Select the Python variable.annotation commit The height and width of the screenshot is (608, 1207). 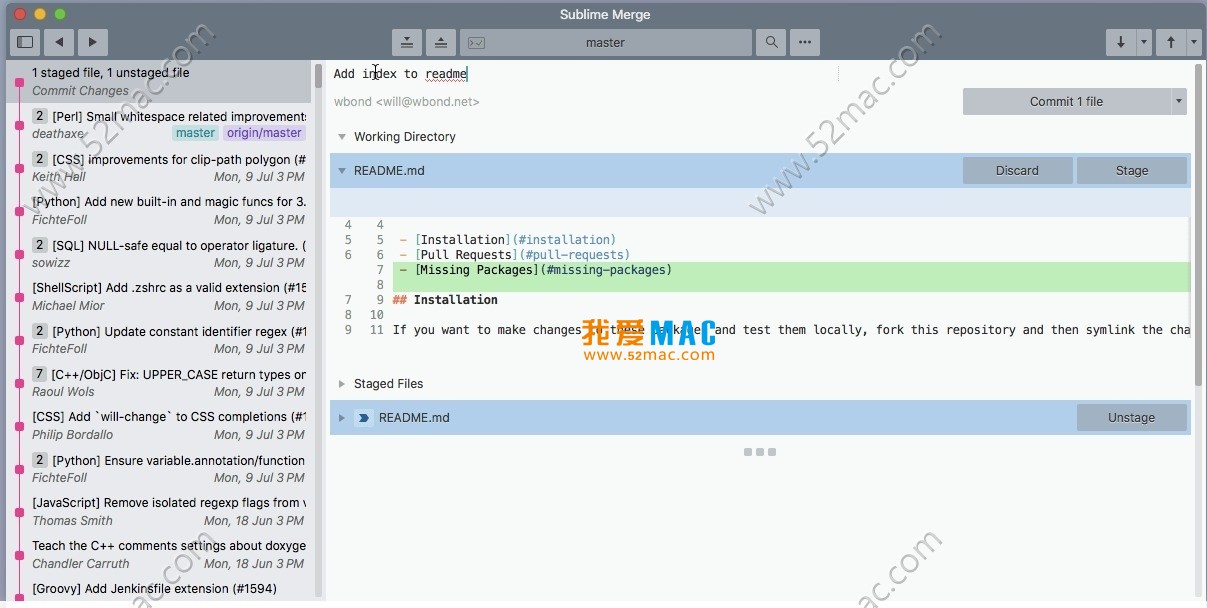point(160,468)
